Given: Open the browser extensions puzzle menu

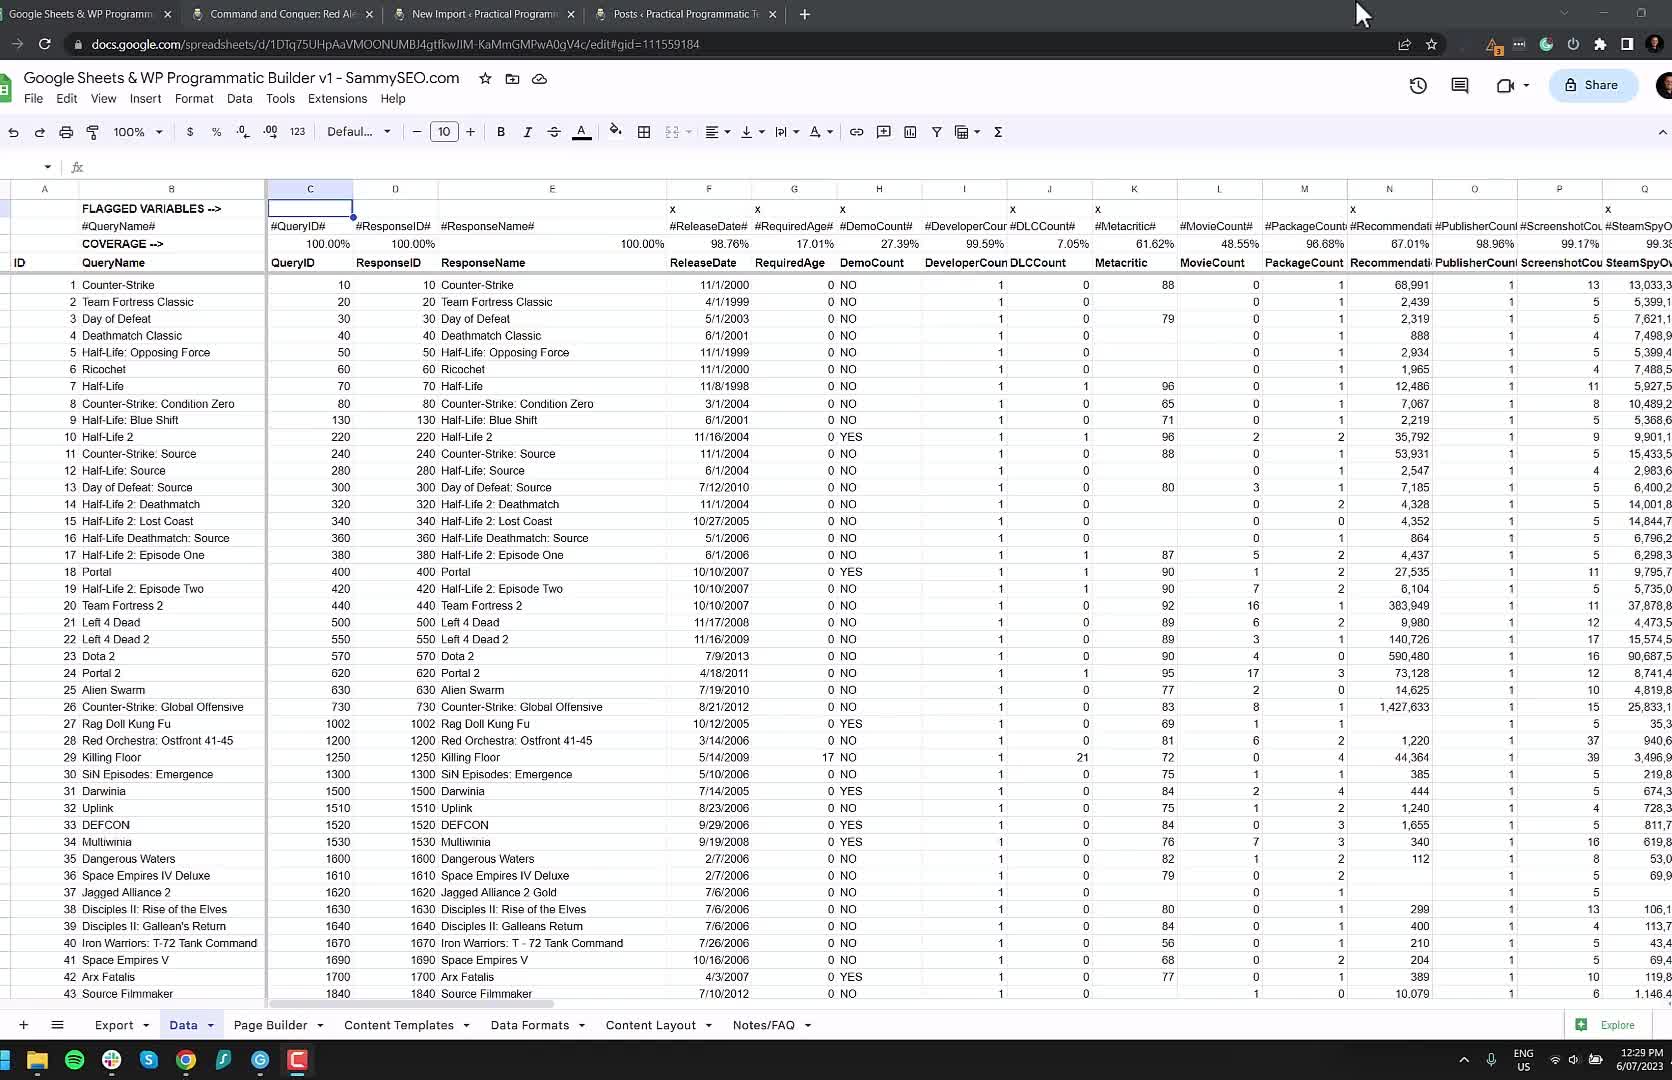Looking at the screenshot, I should [x=1600, y=44].
